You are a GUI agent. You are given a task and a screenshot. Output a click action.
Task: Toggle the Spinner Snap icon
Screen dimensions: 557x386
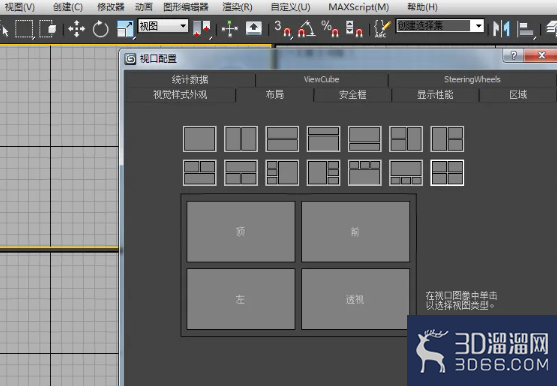pyautogui.click(x=354, y=29)
